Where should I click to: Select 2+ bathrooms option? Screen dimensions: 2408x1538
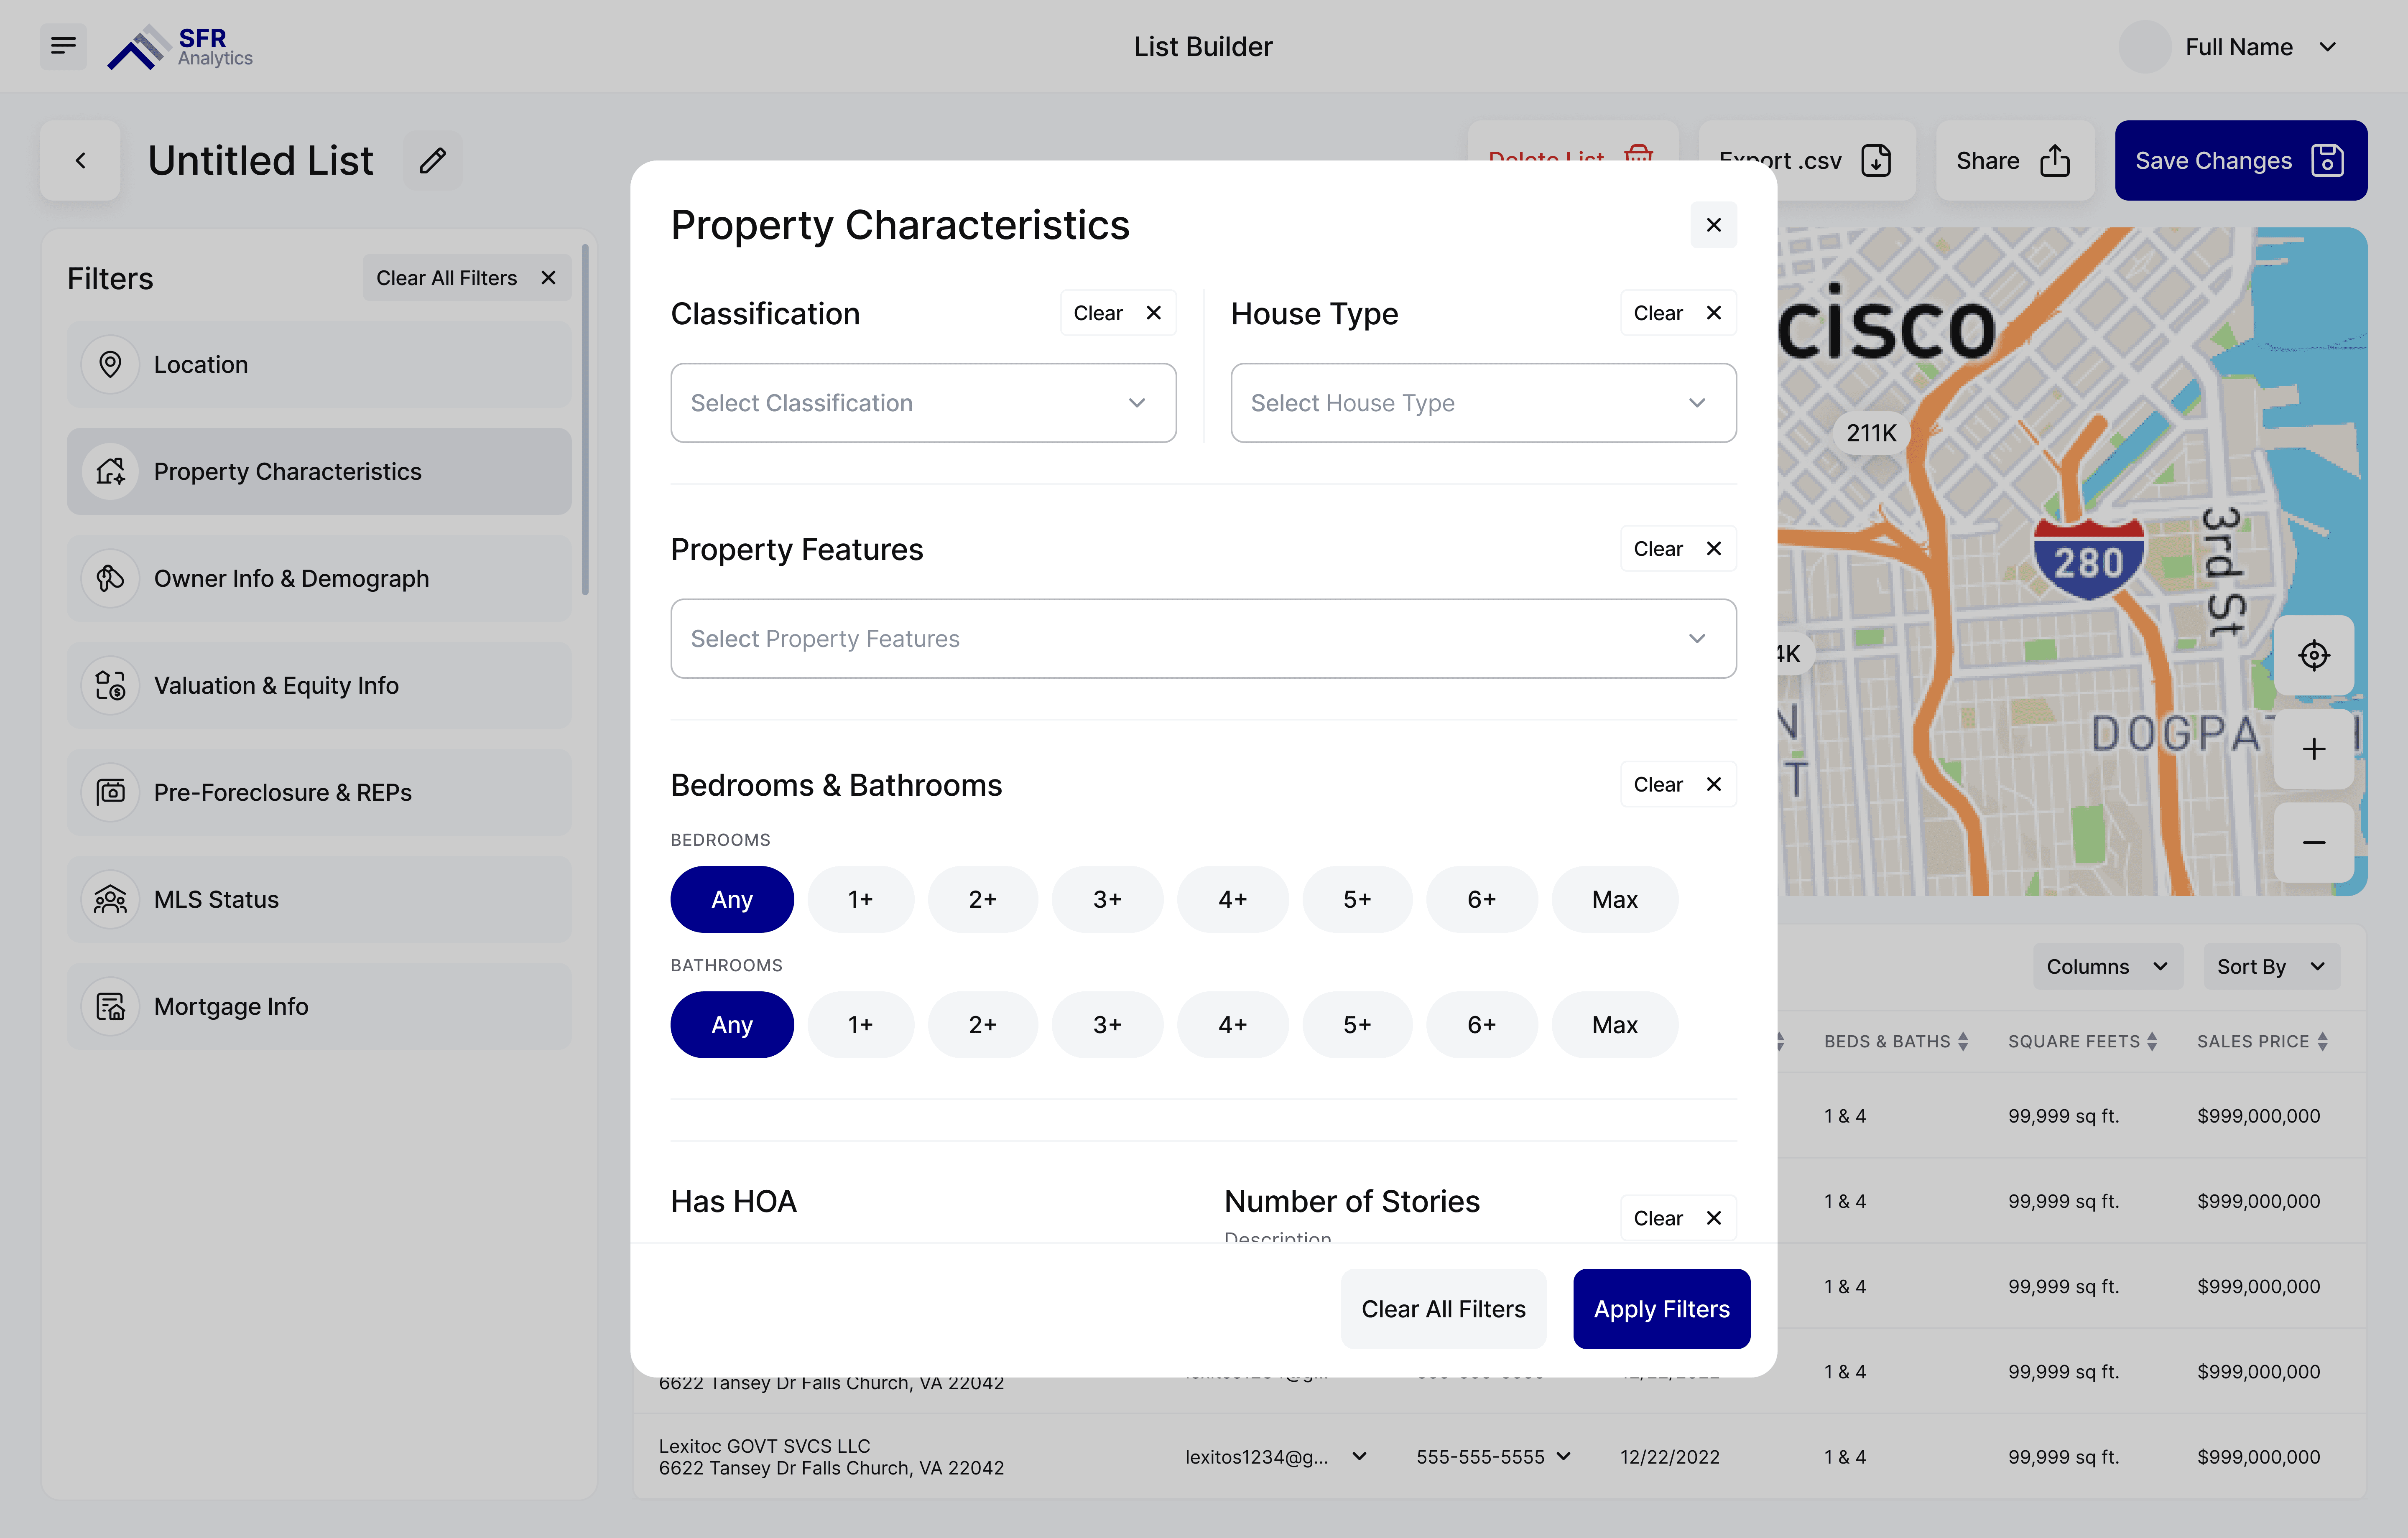[x=982, y=1024]
